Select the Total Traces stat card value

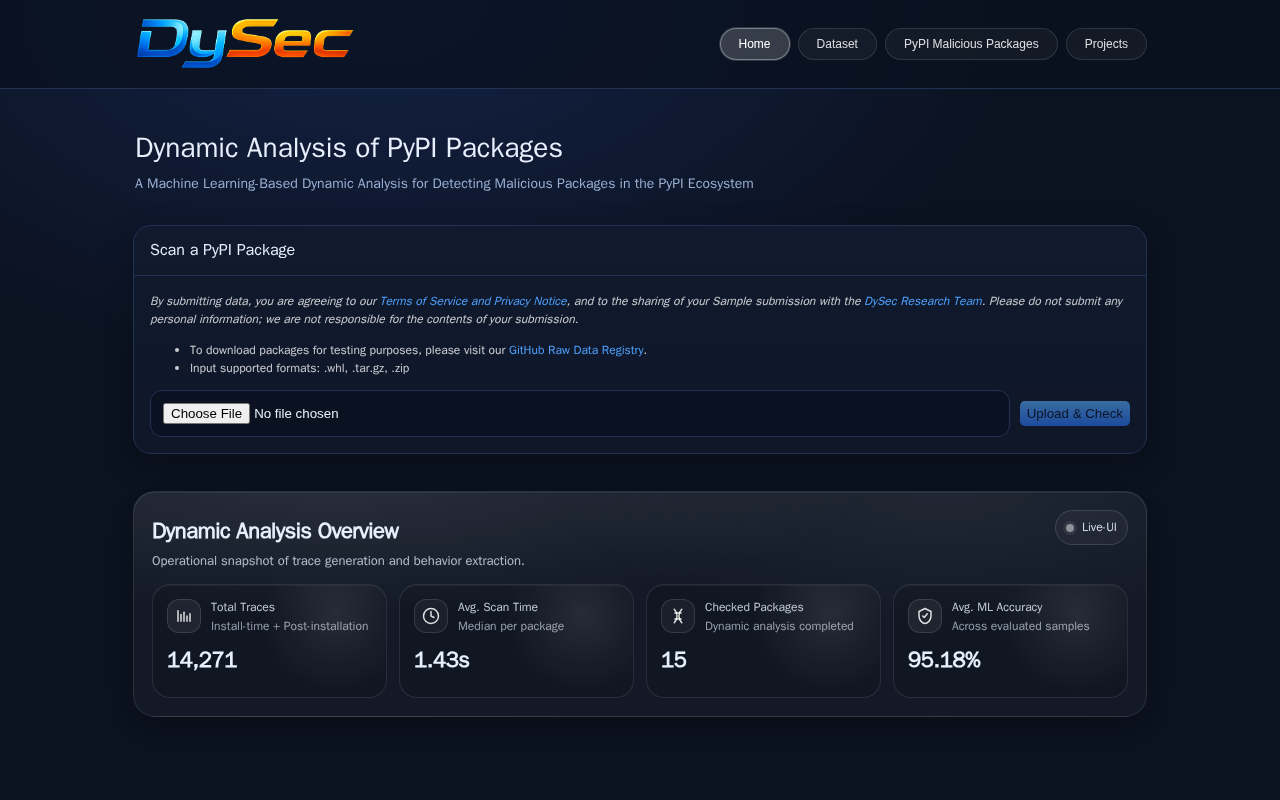point(202,660)
